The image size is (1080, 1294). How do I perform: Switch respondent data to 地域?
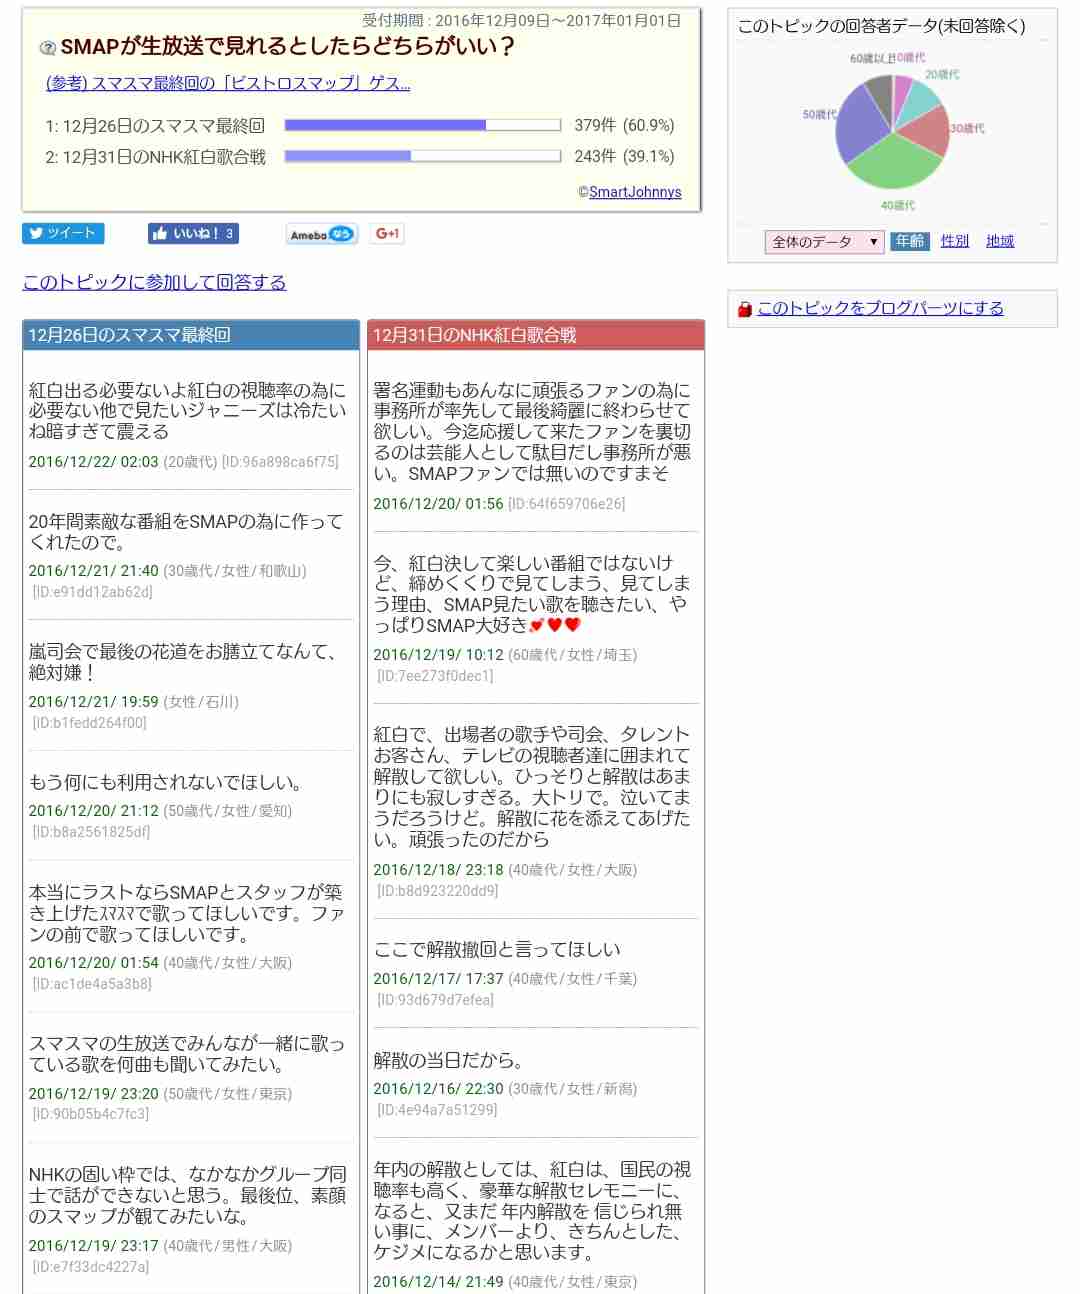1000,241
